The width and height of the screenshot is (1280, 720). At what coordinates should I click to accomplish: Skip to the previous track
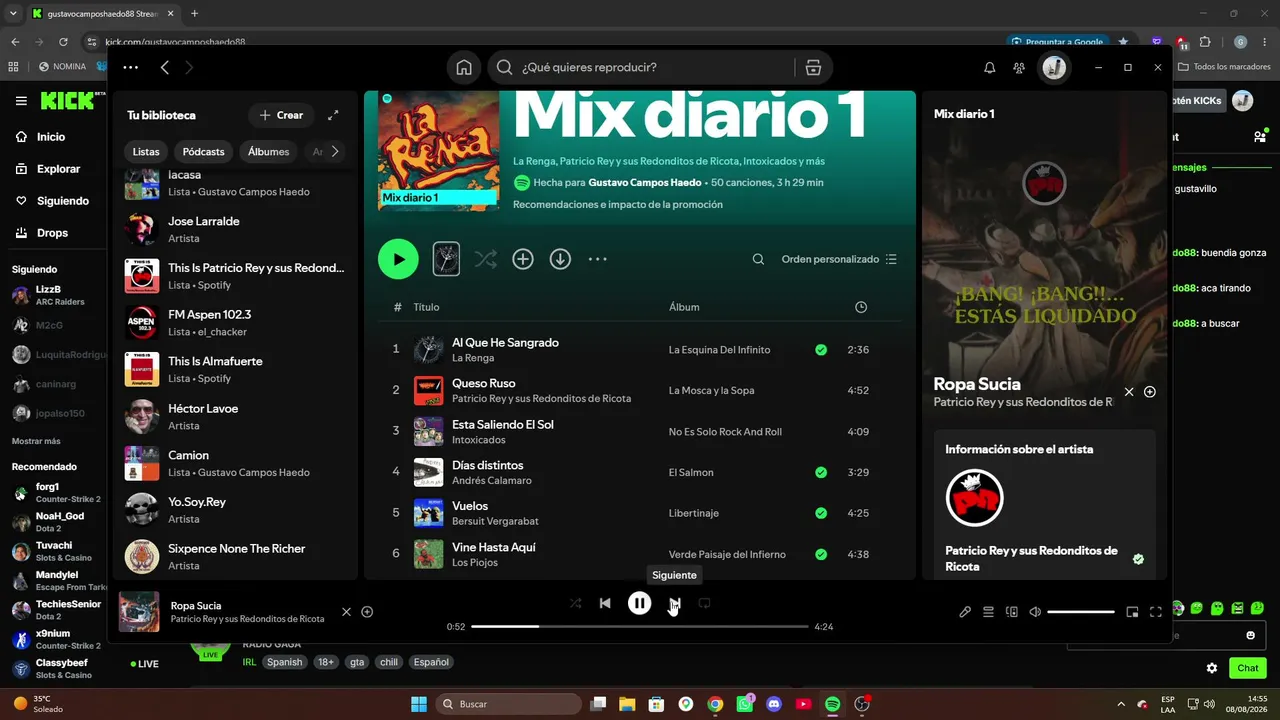click(605, 603)
